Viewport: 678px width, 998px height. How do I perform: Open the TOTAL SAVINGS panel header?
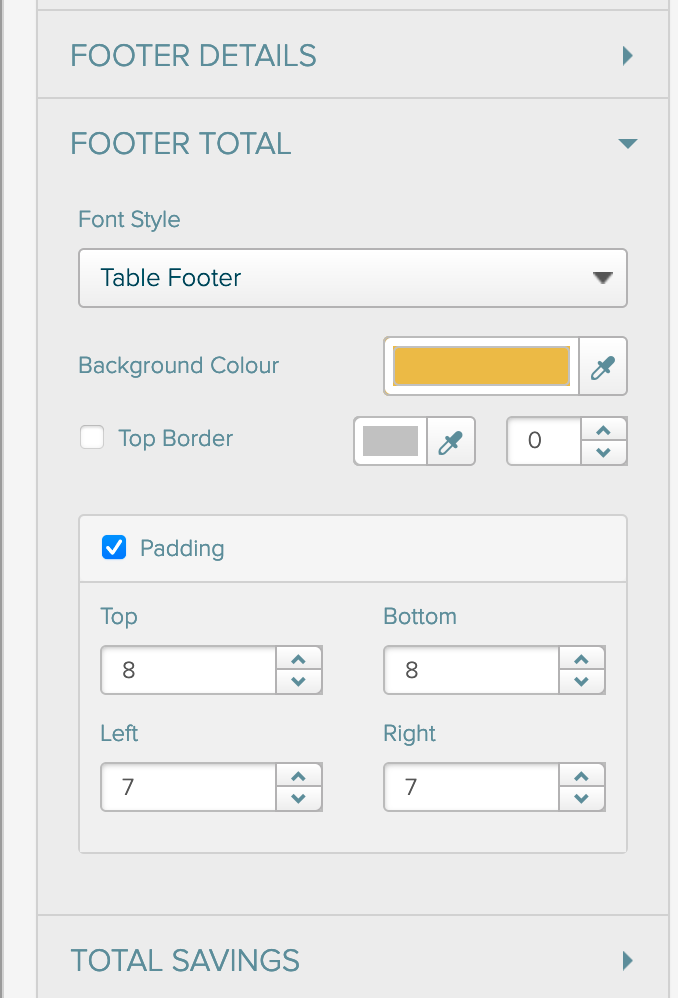click(x=353, y=957)
